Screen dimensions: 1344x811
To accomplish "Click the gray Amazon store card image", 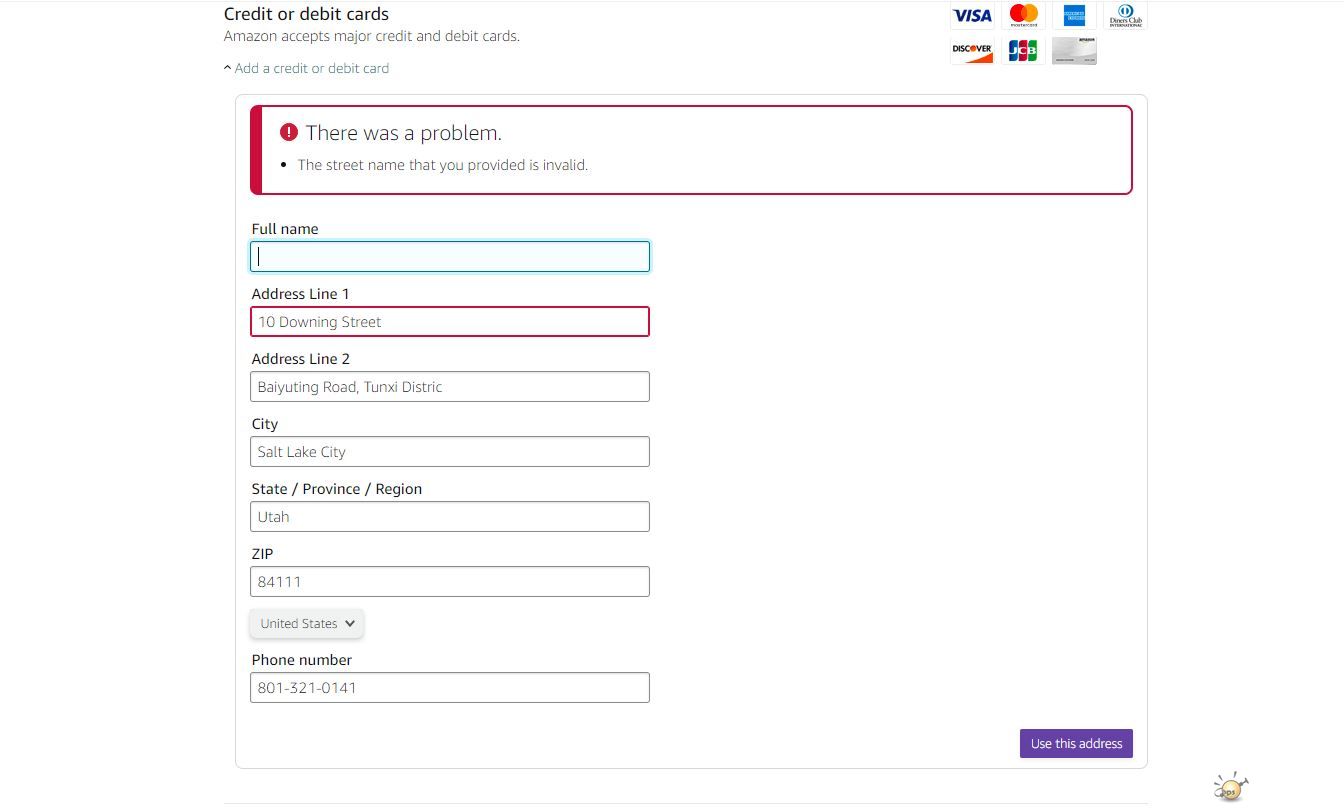I will (x=1074, y=50).
